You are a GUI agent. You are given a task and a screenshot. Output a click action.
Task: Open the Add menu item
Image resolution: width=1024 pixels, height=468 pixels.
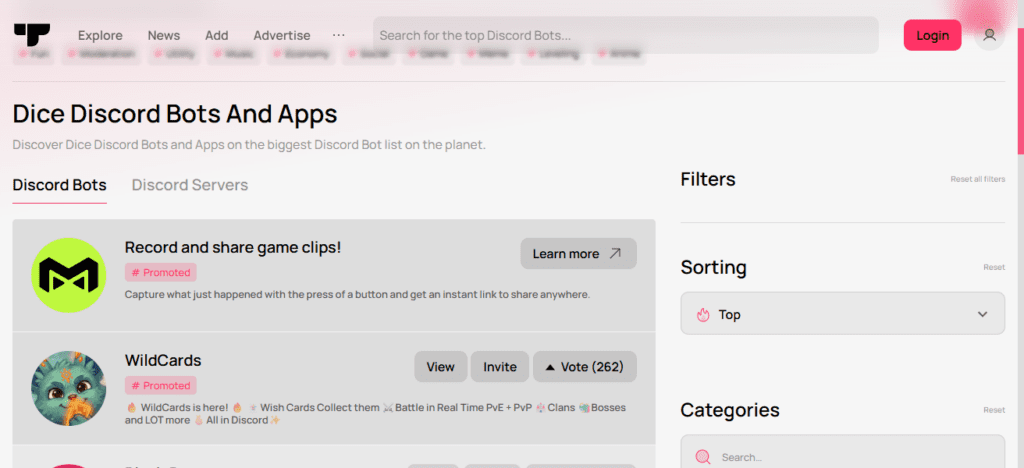217,35
